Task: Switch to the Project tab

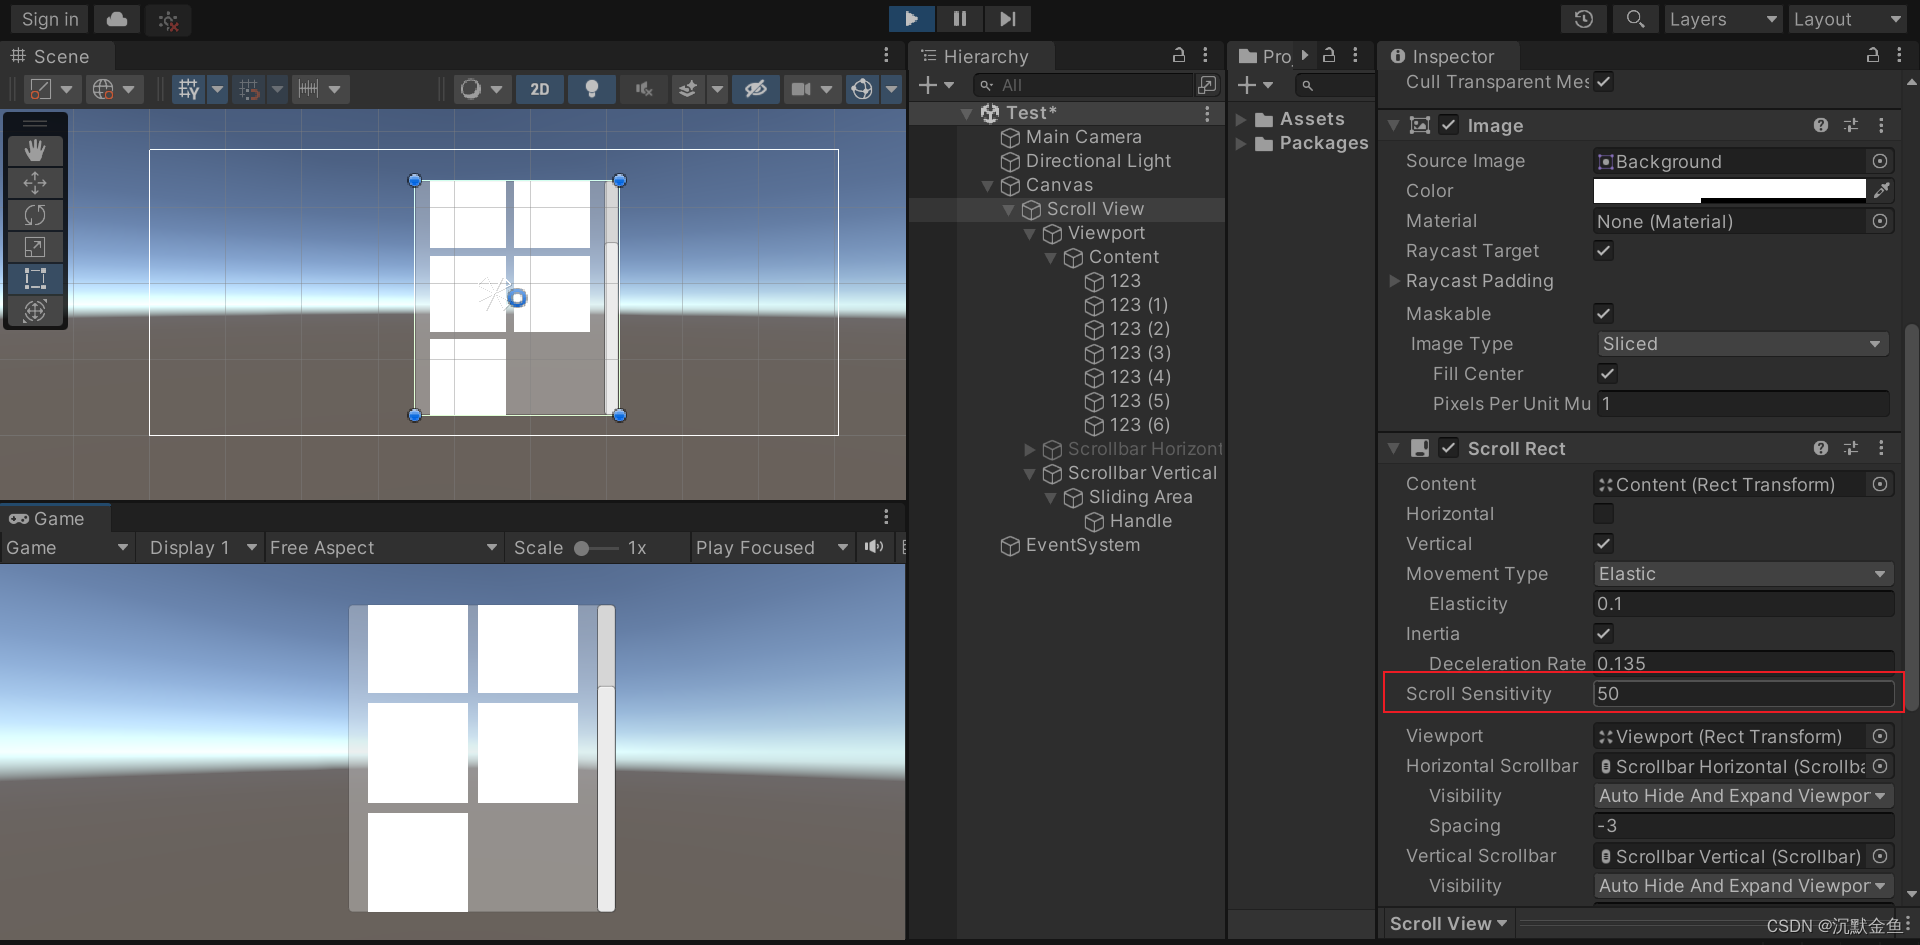Action: click(x=1266, y=57)
